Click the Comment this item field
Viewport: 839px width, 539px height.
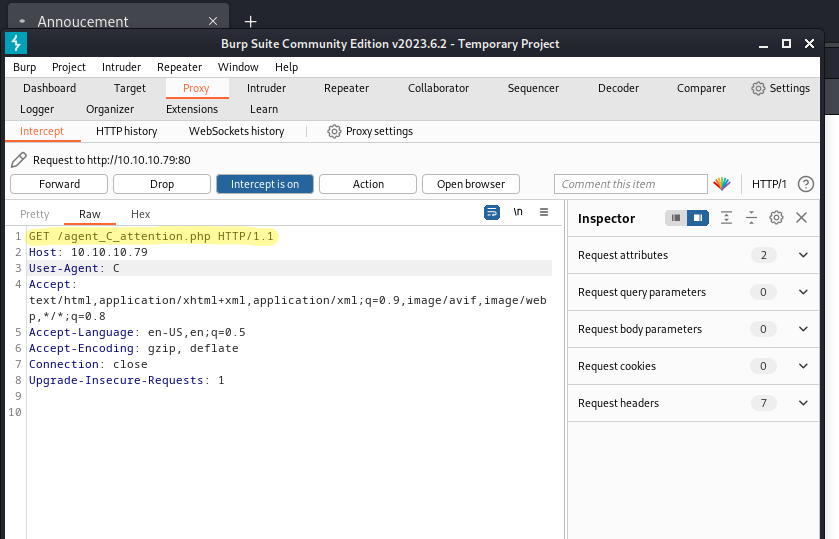click(630, 184)
